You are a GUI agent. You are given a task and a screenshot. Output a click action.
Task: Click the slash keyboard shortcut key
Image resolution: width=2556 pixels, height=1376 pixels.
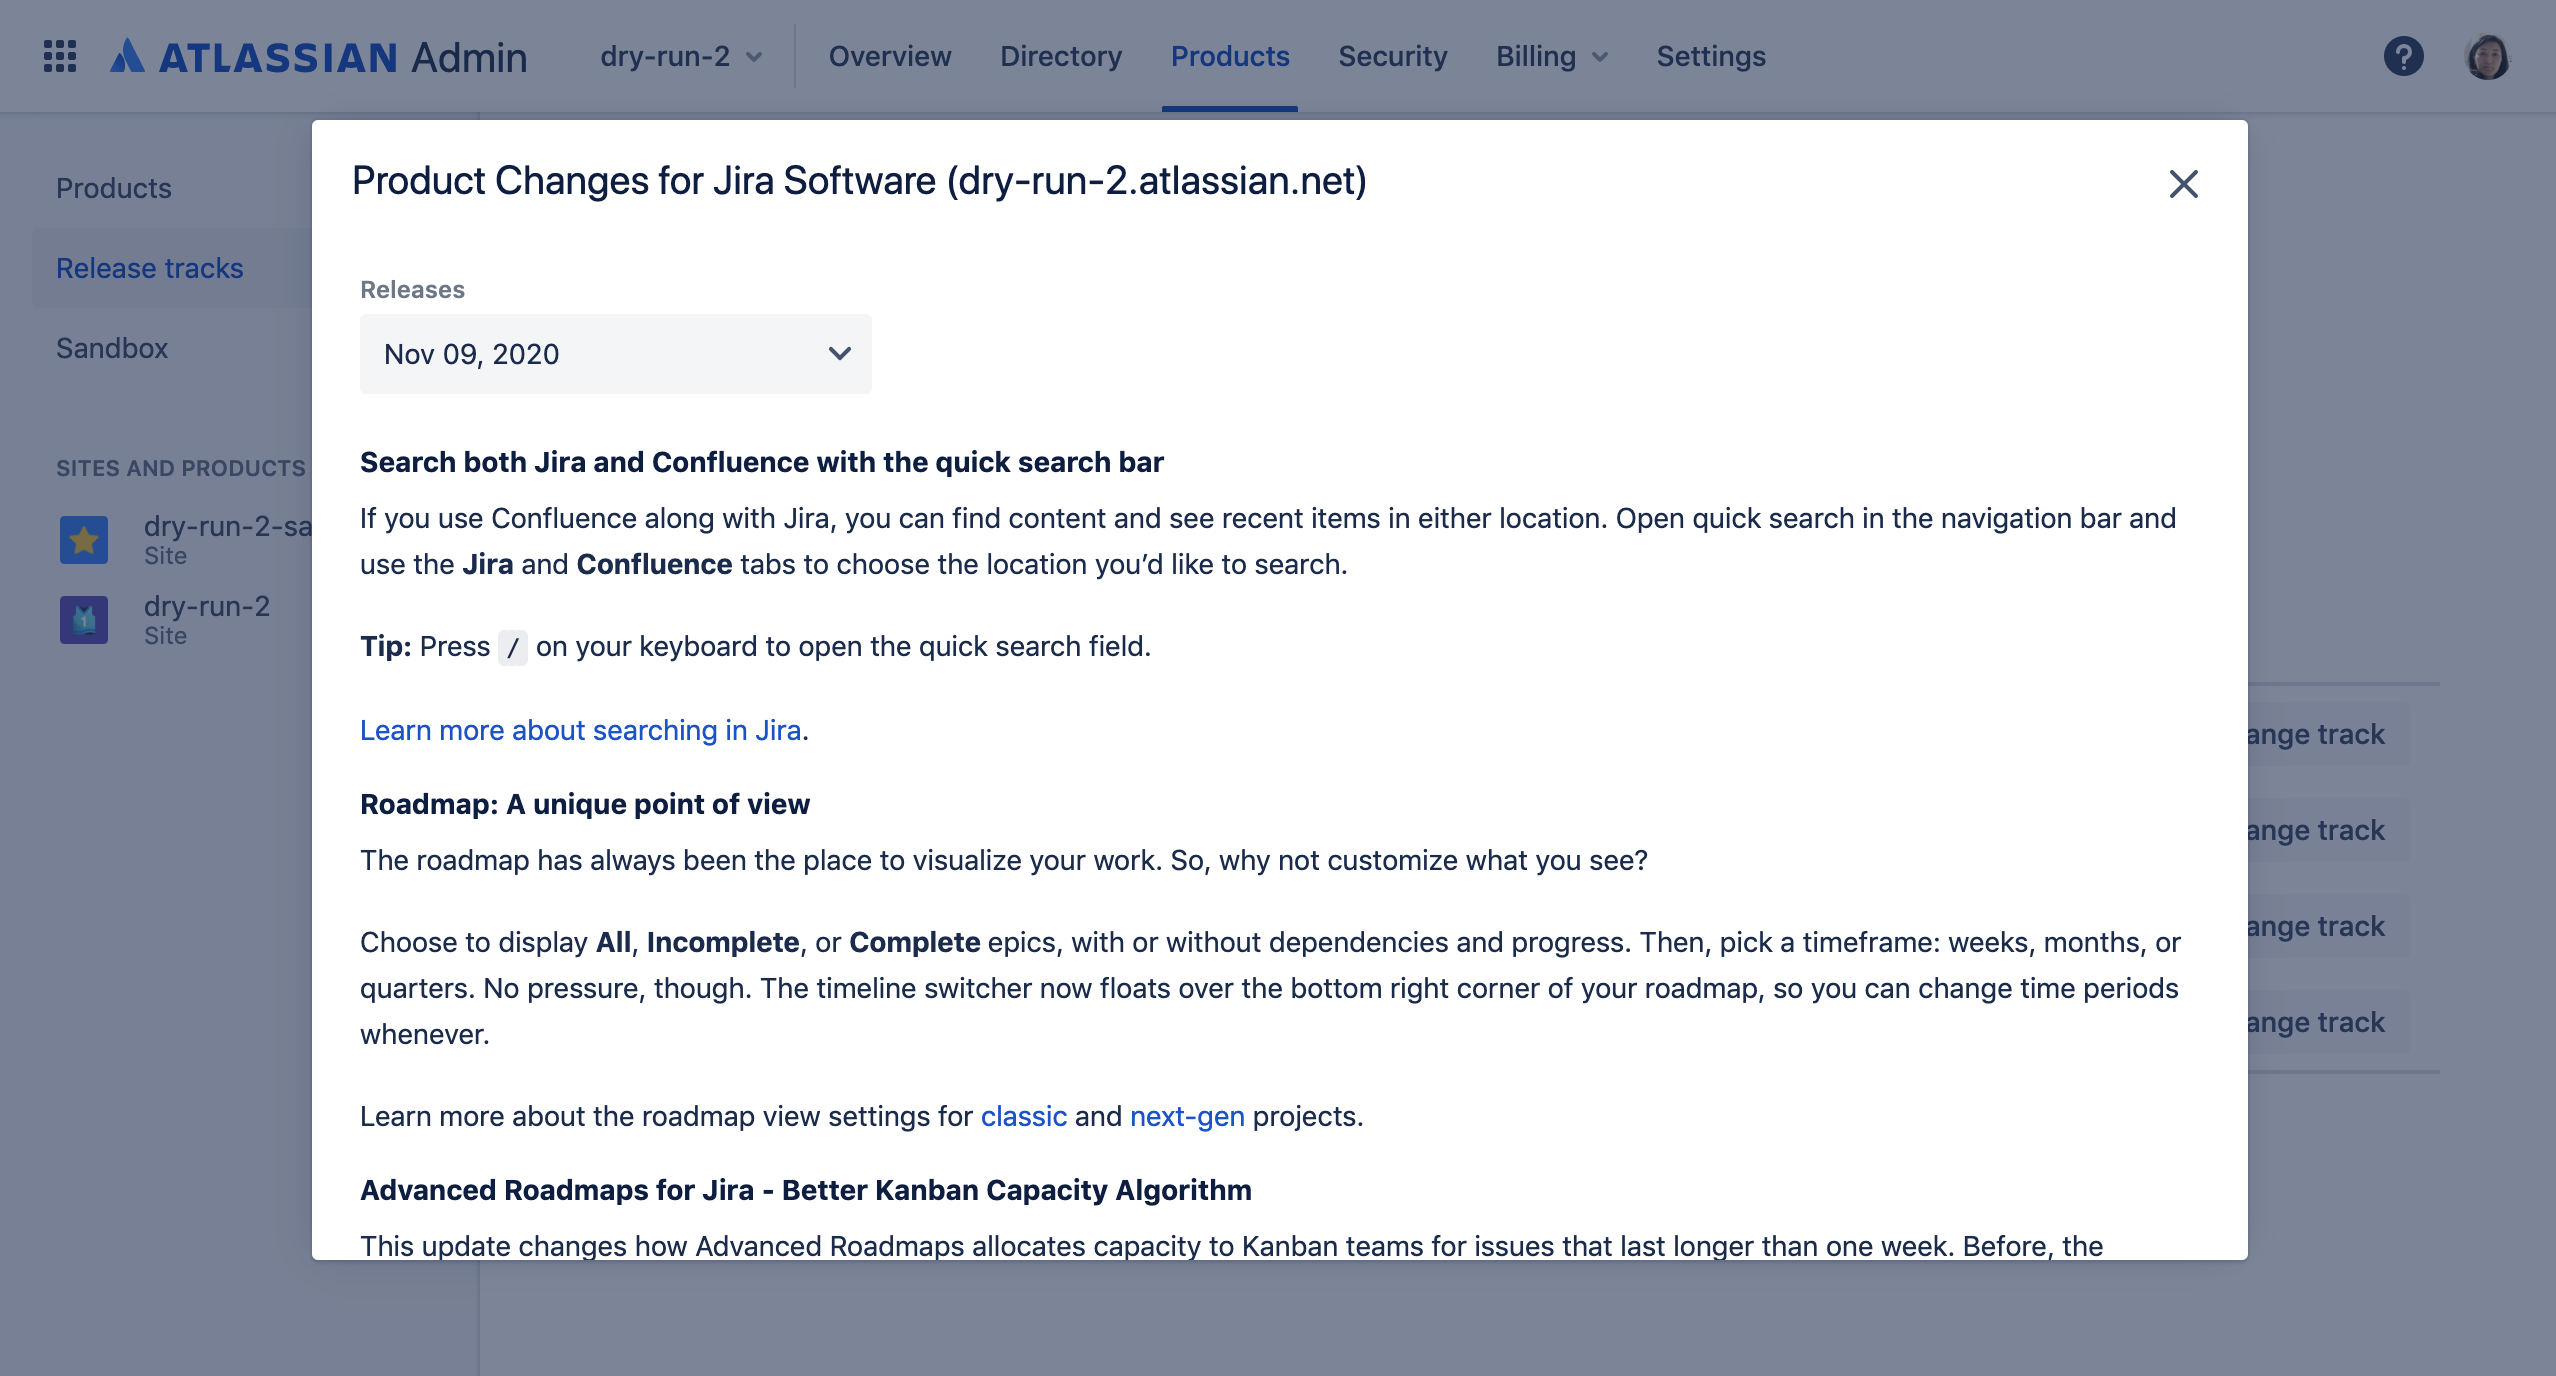coord(513,648)
